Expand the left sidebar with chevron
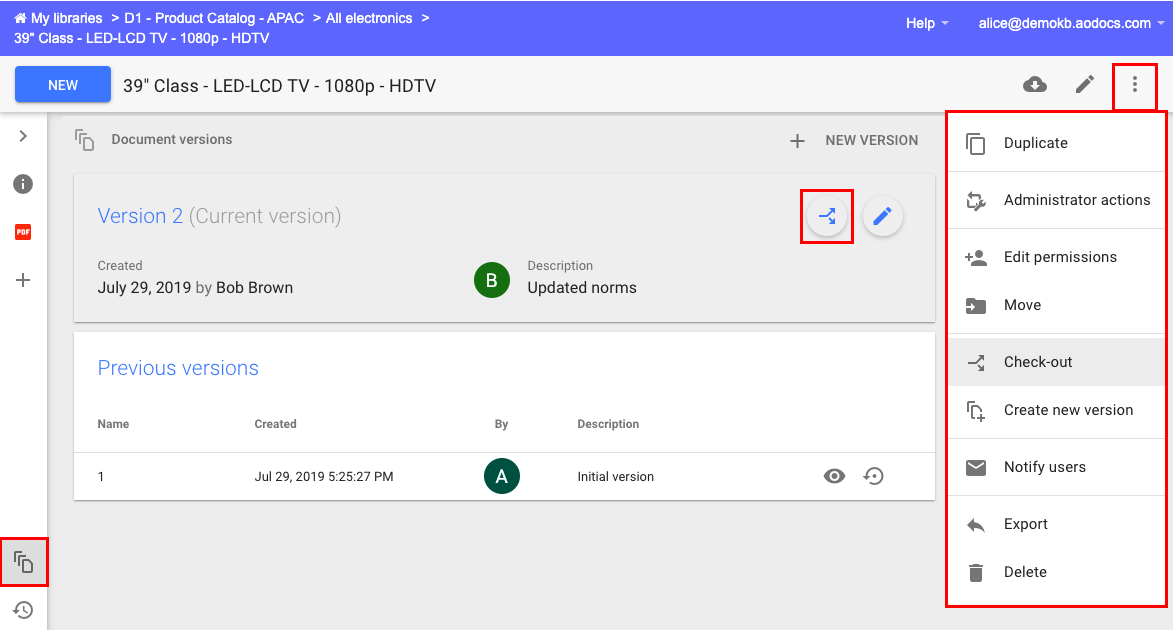1173x630 pixels. coord(23,136)
